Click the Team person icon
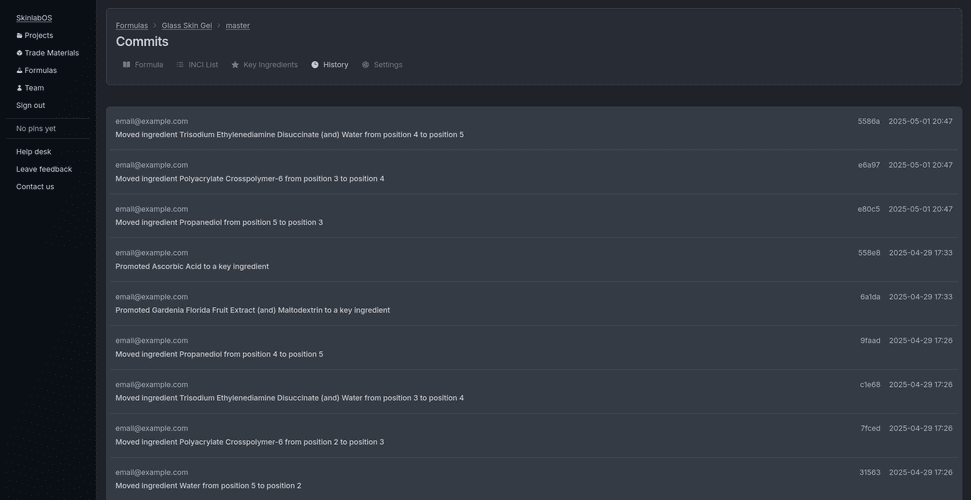971x500 pixels. click(x=19, y=88)
